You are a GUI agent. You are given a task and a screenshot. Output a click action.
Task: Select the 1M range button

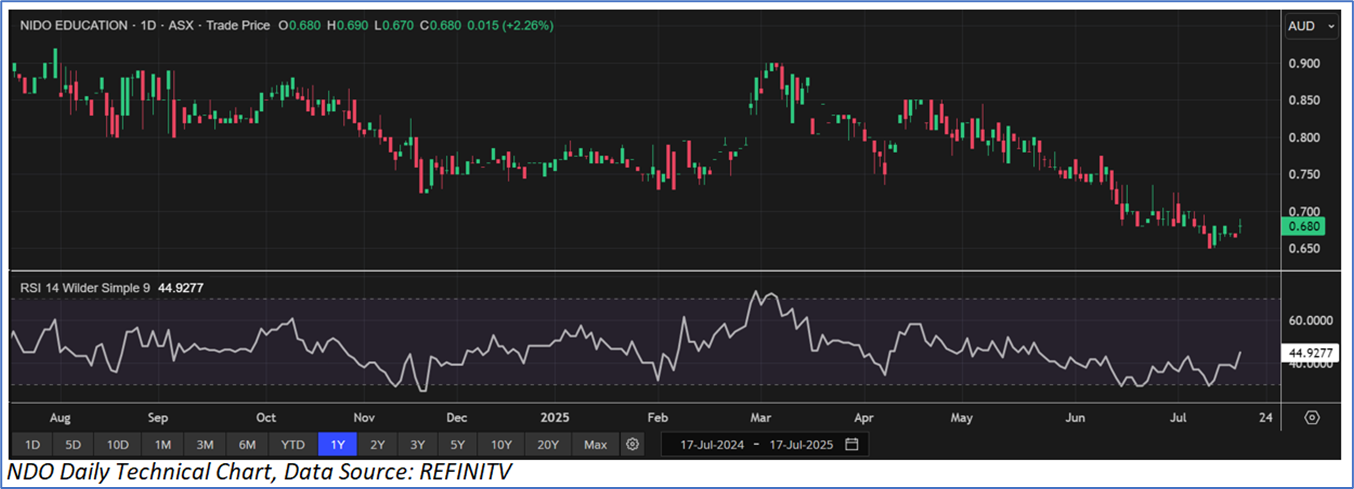point(162,444)
